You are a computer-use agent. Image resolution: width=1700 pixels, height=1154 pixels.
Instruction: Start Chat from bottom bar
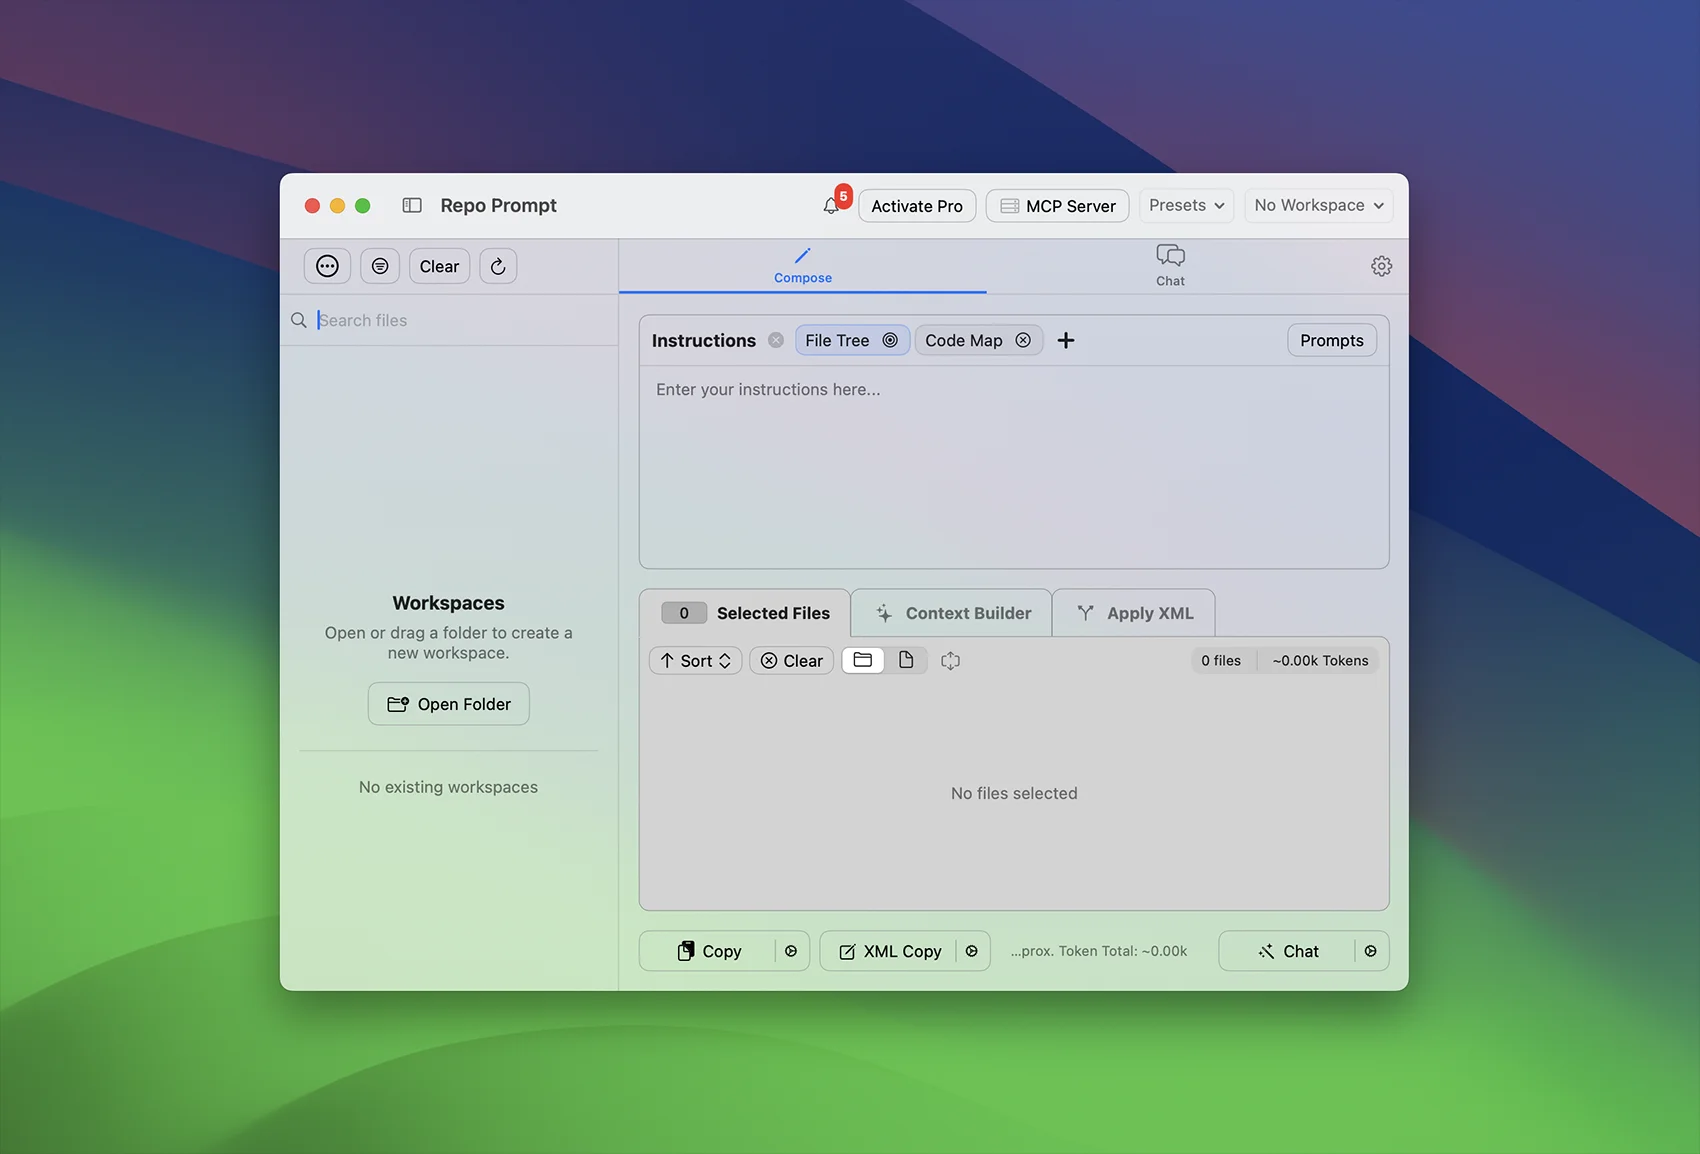pyautogui.click(x=1287, y=951)
